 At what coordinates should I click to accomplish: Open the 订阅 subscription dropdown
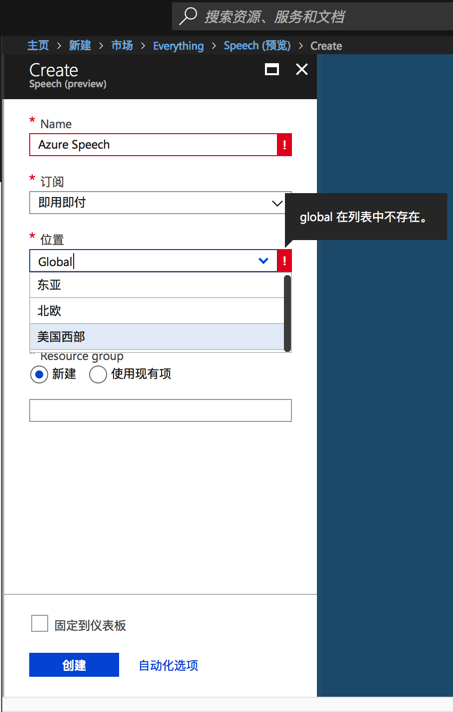pos(160,203)
